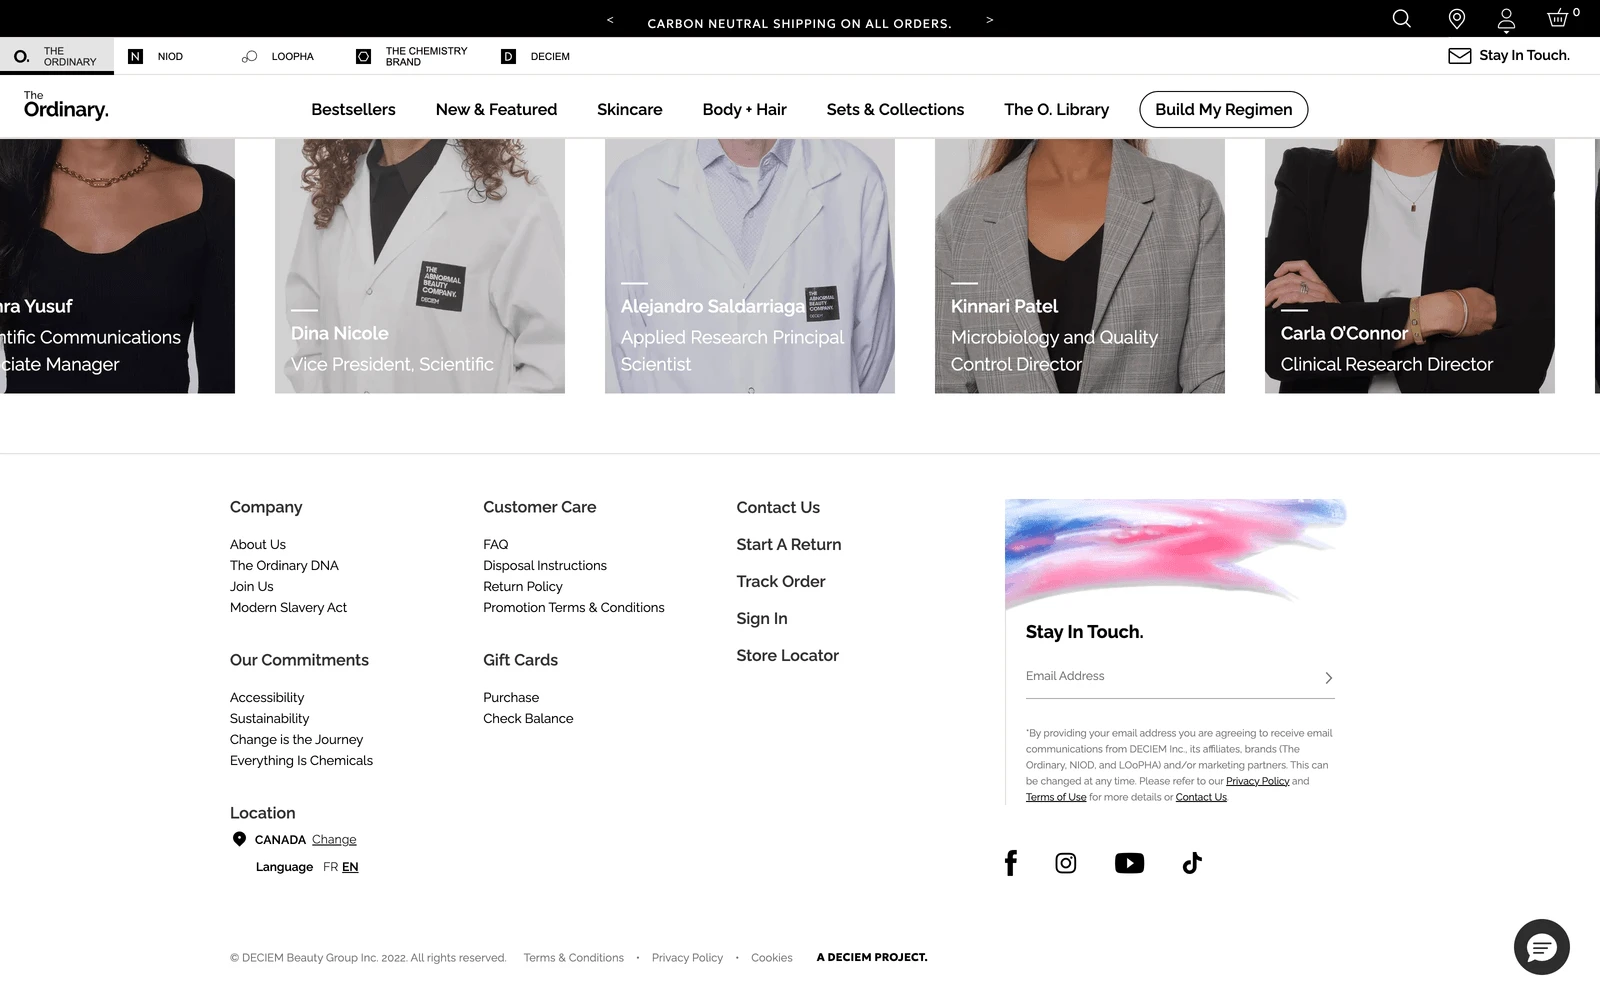Open the Terms of Use disclaimer link

coord(1056,798)
